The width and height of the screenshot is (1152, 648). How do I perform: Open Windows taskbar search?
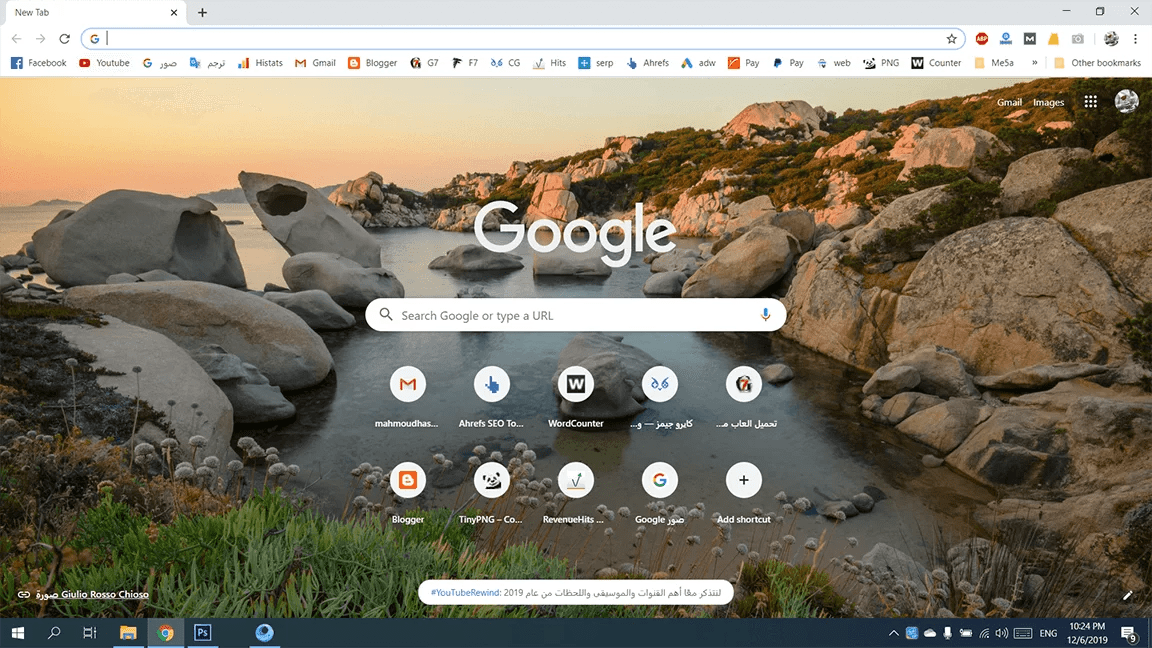[x=54, y=633]
